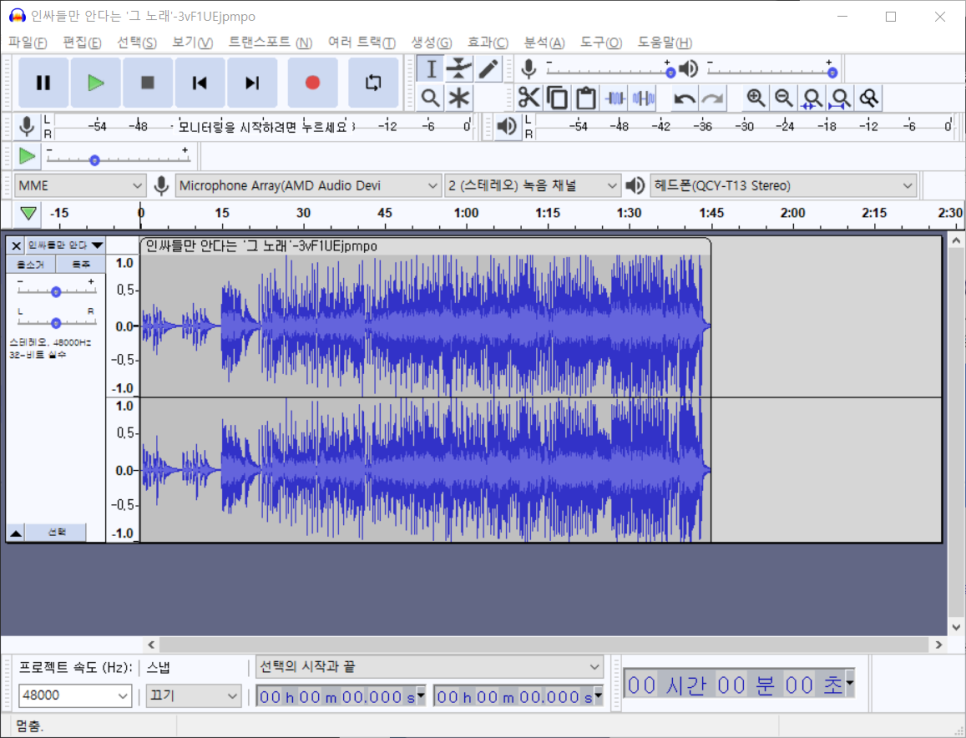Image resolution: width=966 pixels, height=738 pixels.
Task: Click the zoom toggle icon
Action: pos(869,97)
